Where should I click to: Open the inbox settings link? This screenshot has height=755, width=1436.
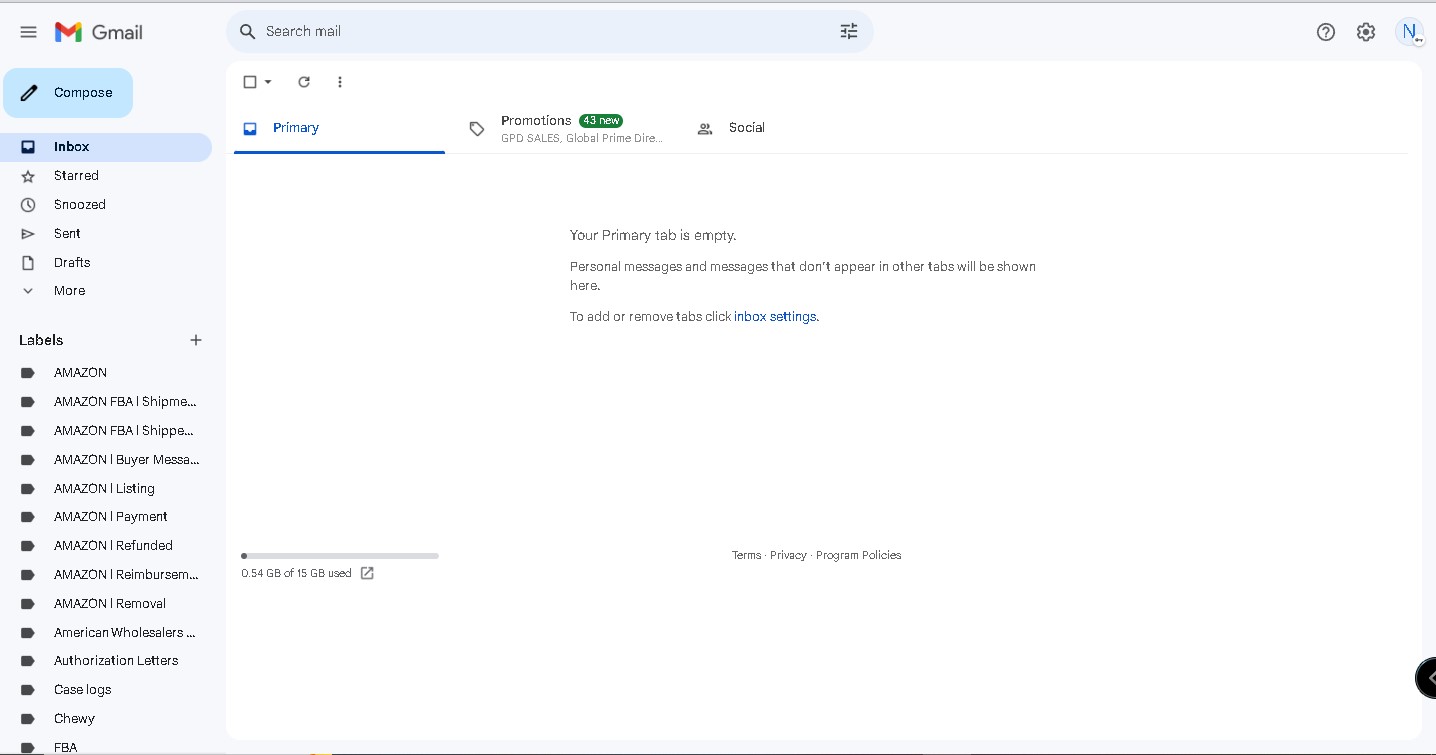(x=776, y=317)
